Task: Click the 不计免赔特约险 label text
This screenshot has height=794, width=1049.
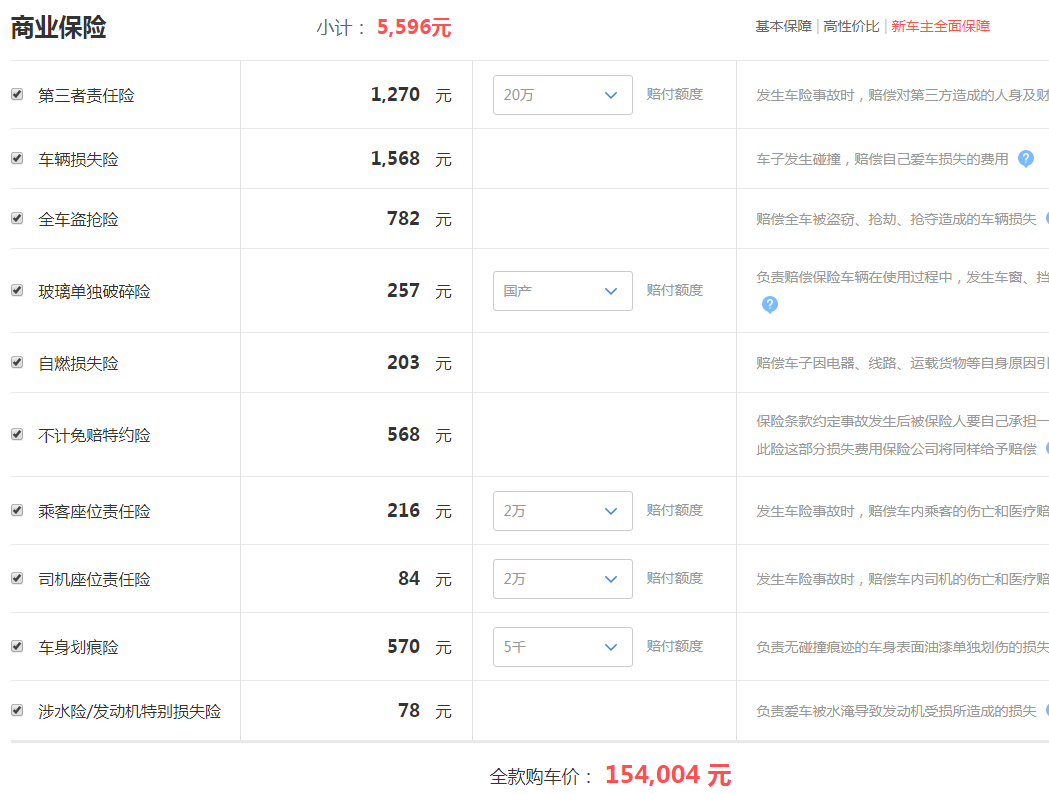Action: pos(94,435)
